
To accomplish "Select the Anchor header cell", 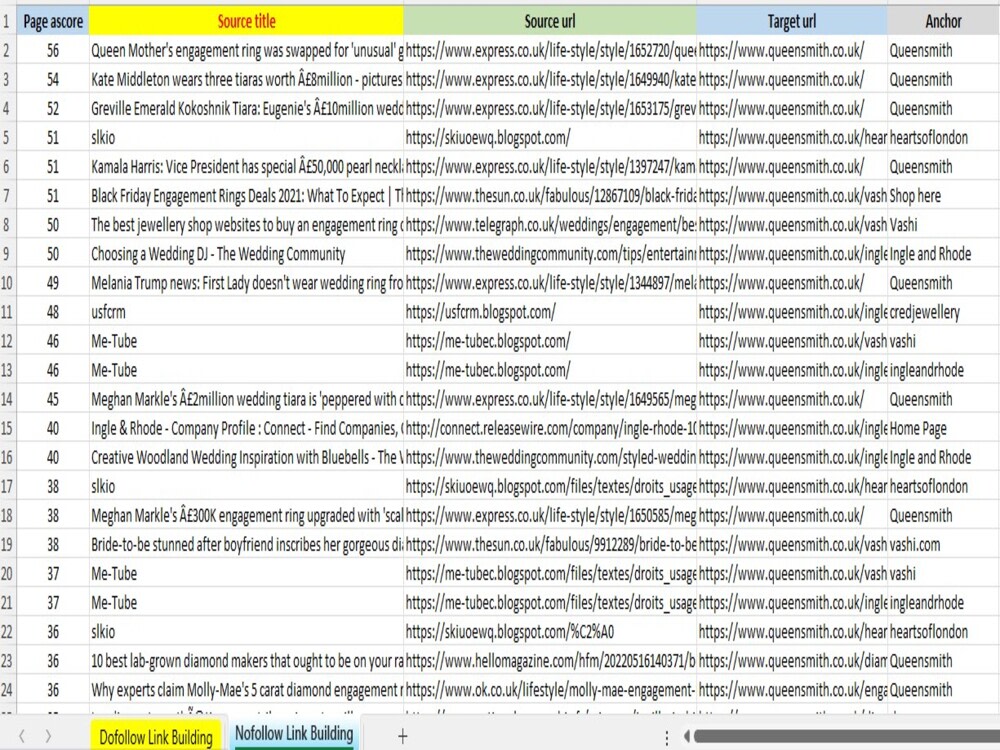I will pos(943,21).
